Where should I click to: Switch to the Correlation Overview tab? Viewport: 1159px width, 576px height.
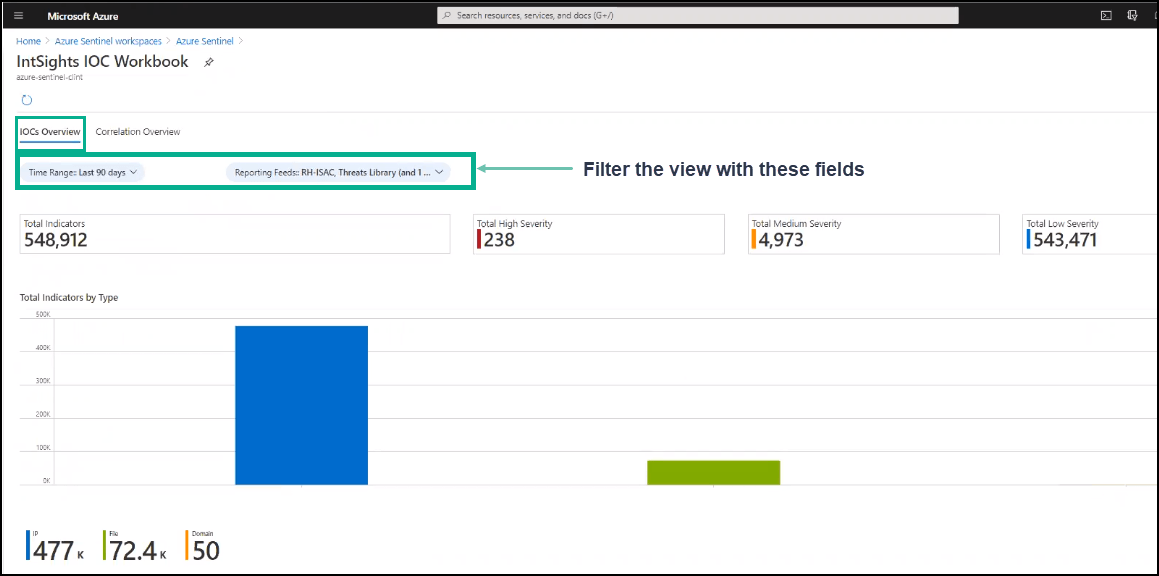click(138, 132)
